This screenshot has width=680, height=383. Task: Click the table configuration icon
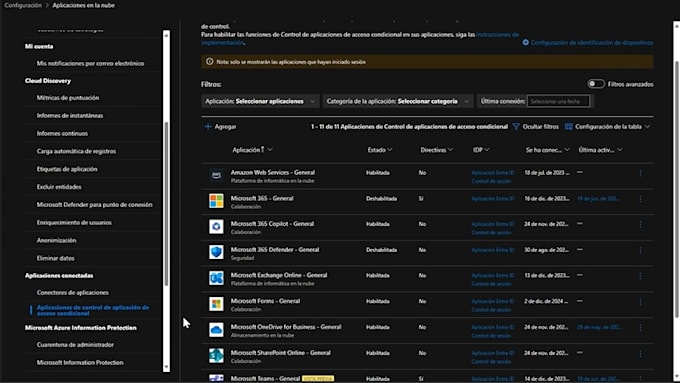[x=569, y=127]
